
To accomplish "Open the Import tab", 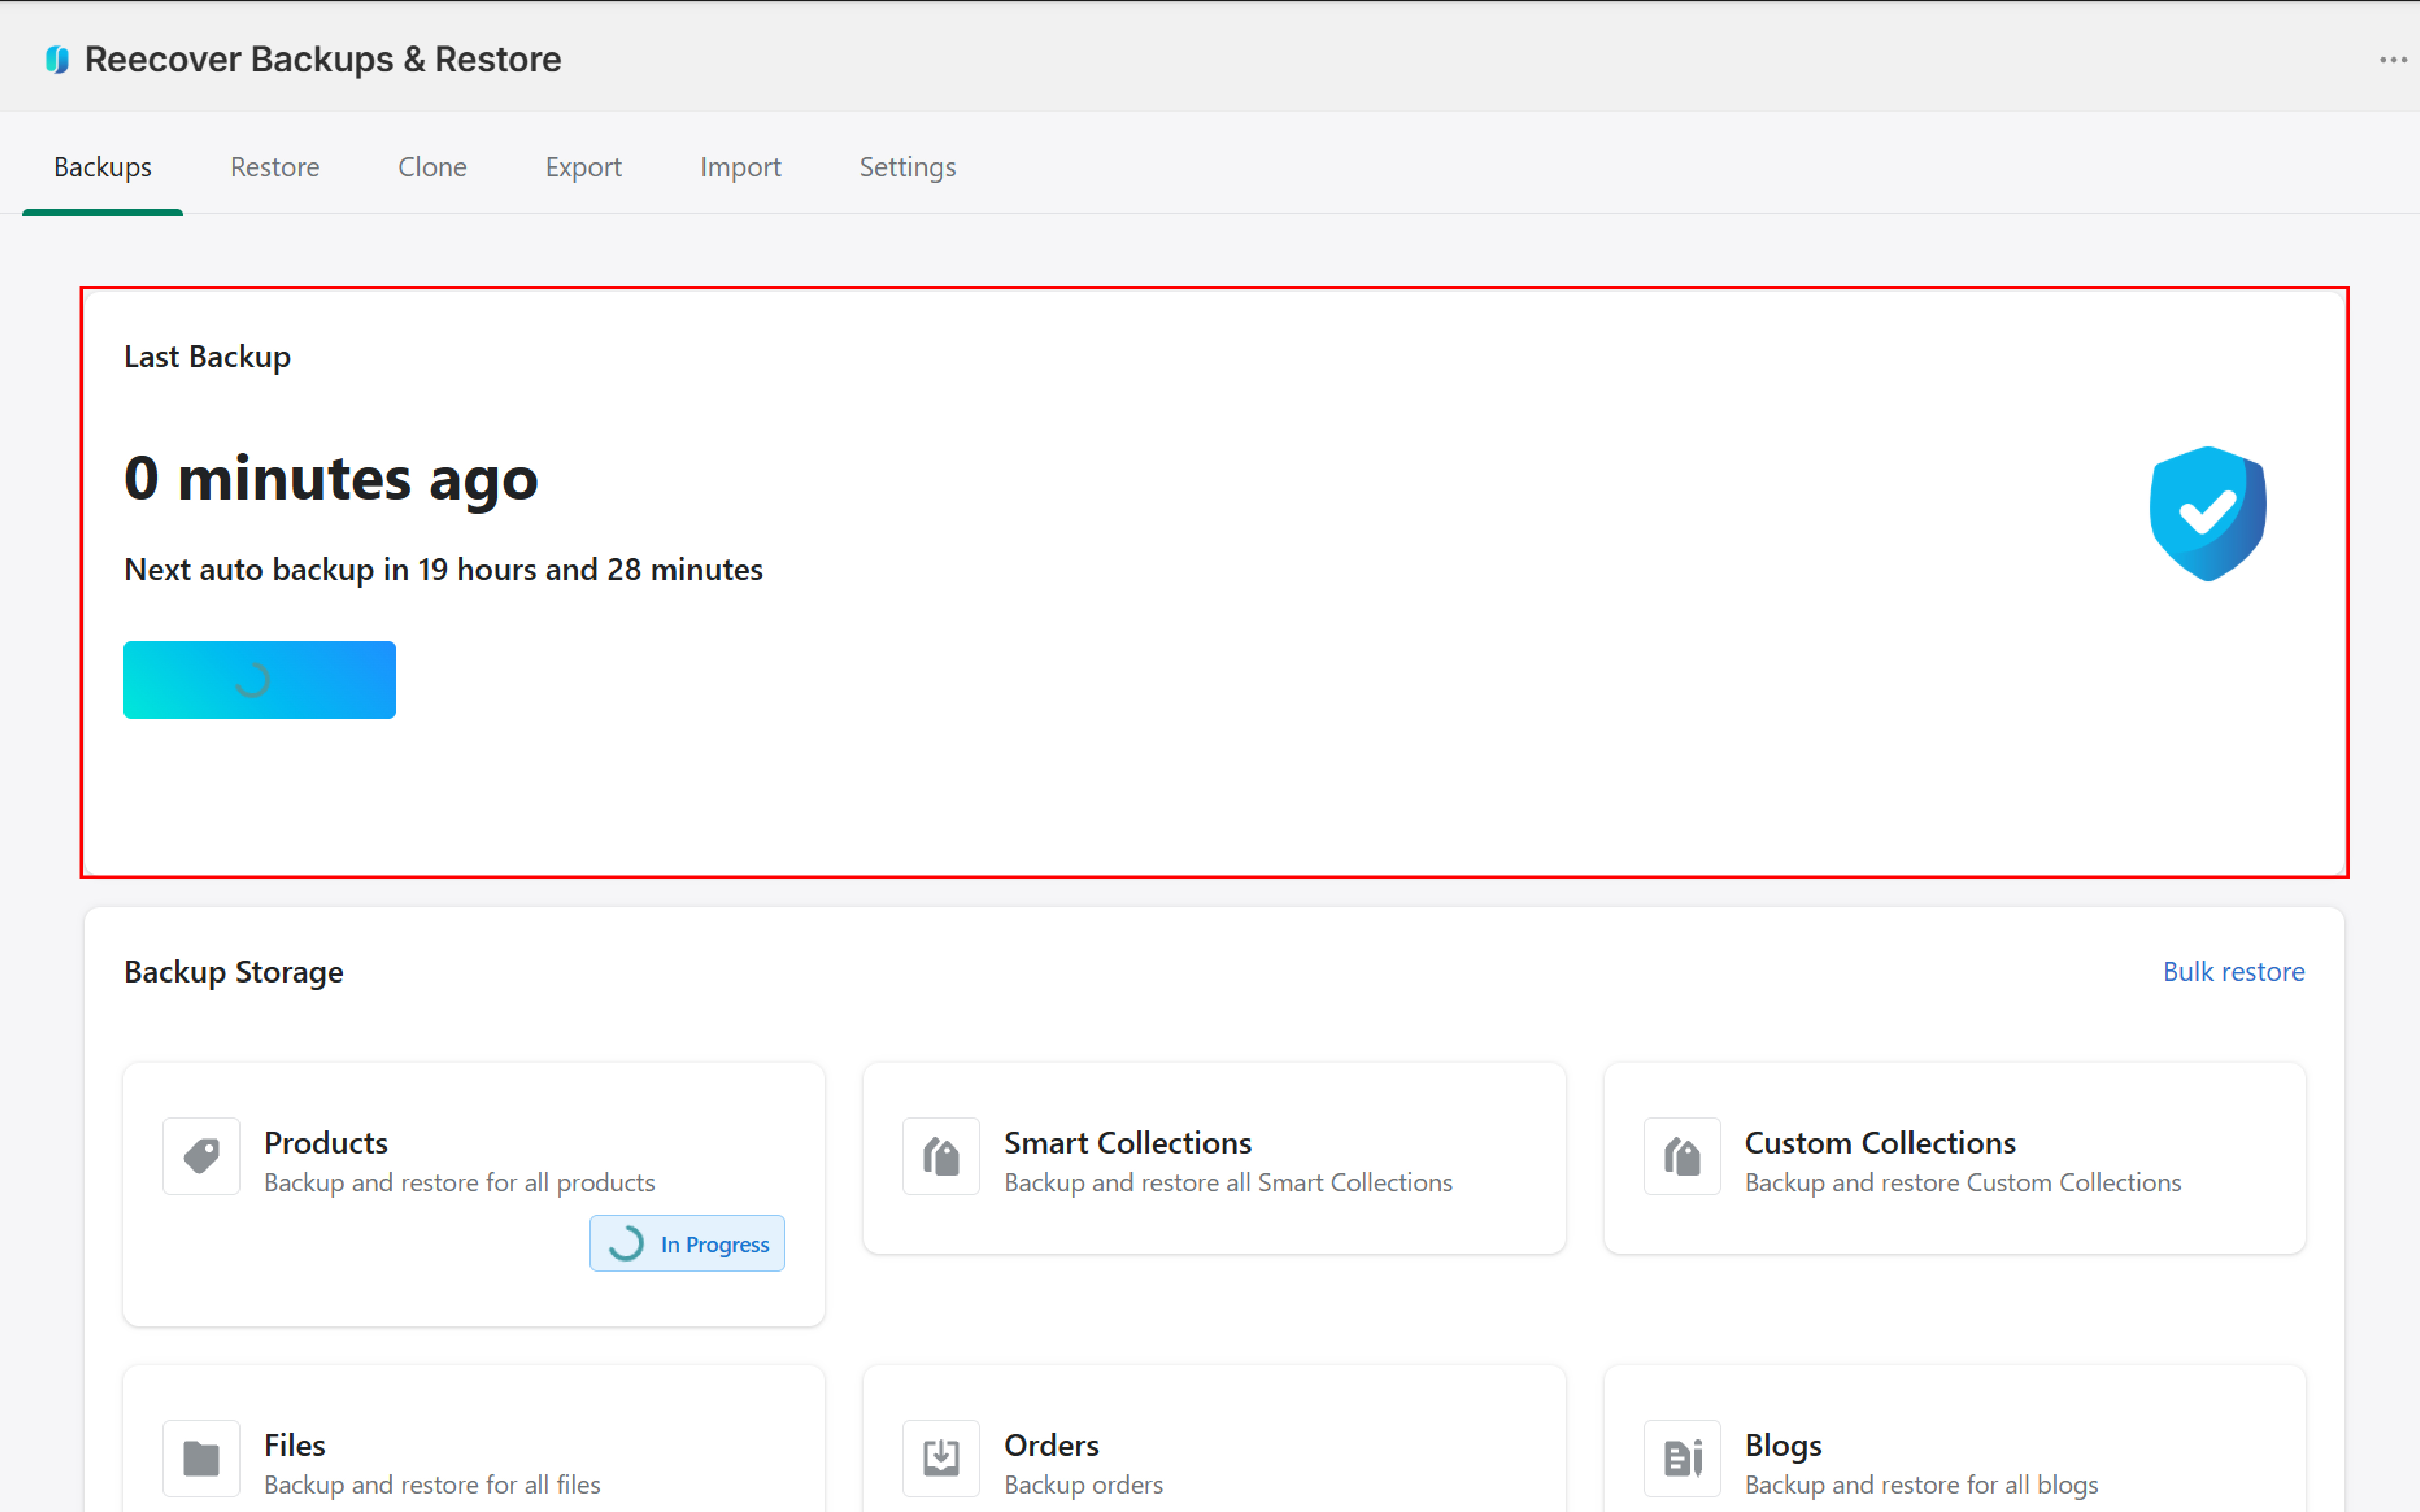I will point(740,167).
